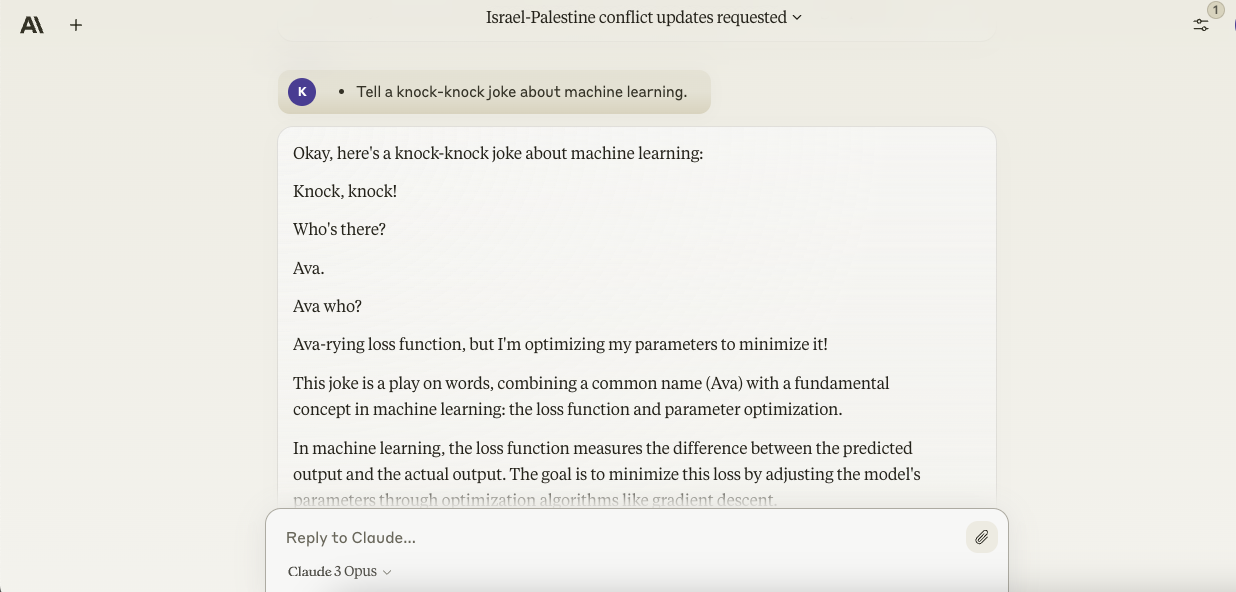Click the "Who's there?" line
The width and height of the screenshot is (1236, 592).
click(339, 229)
